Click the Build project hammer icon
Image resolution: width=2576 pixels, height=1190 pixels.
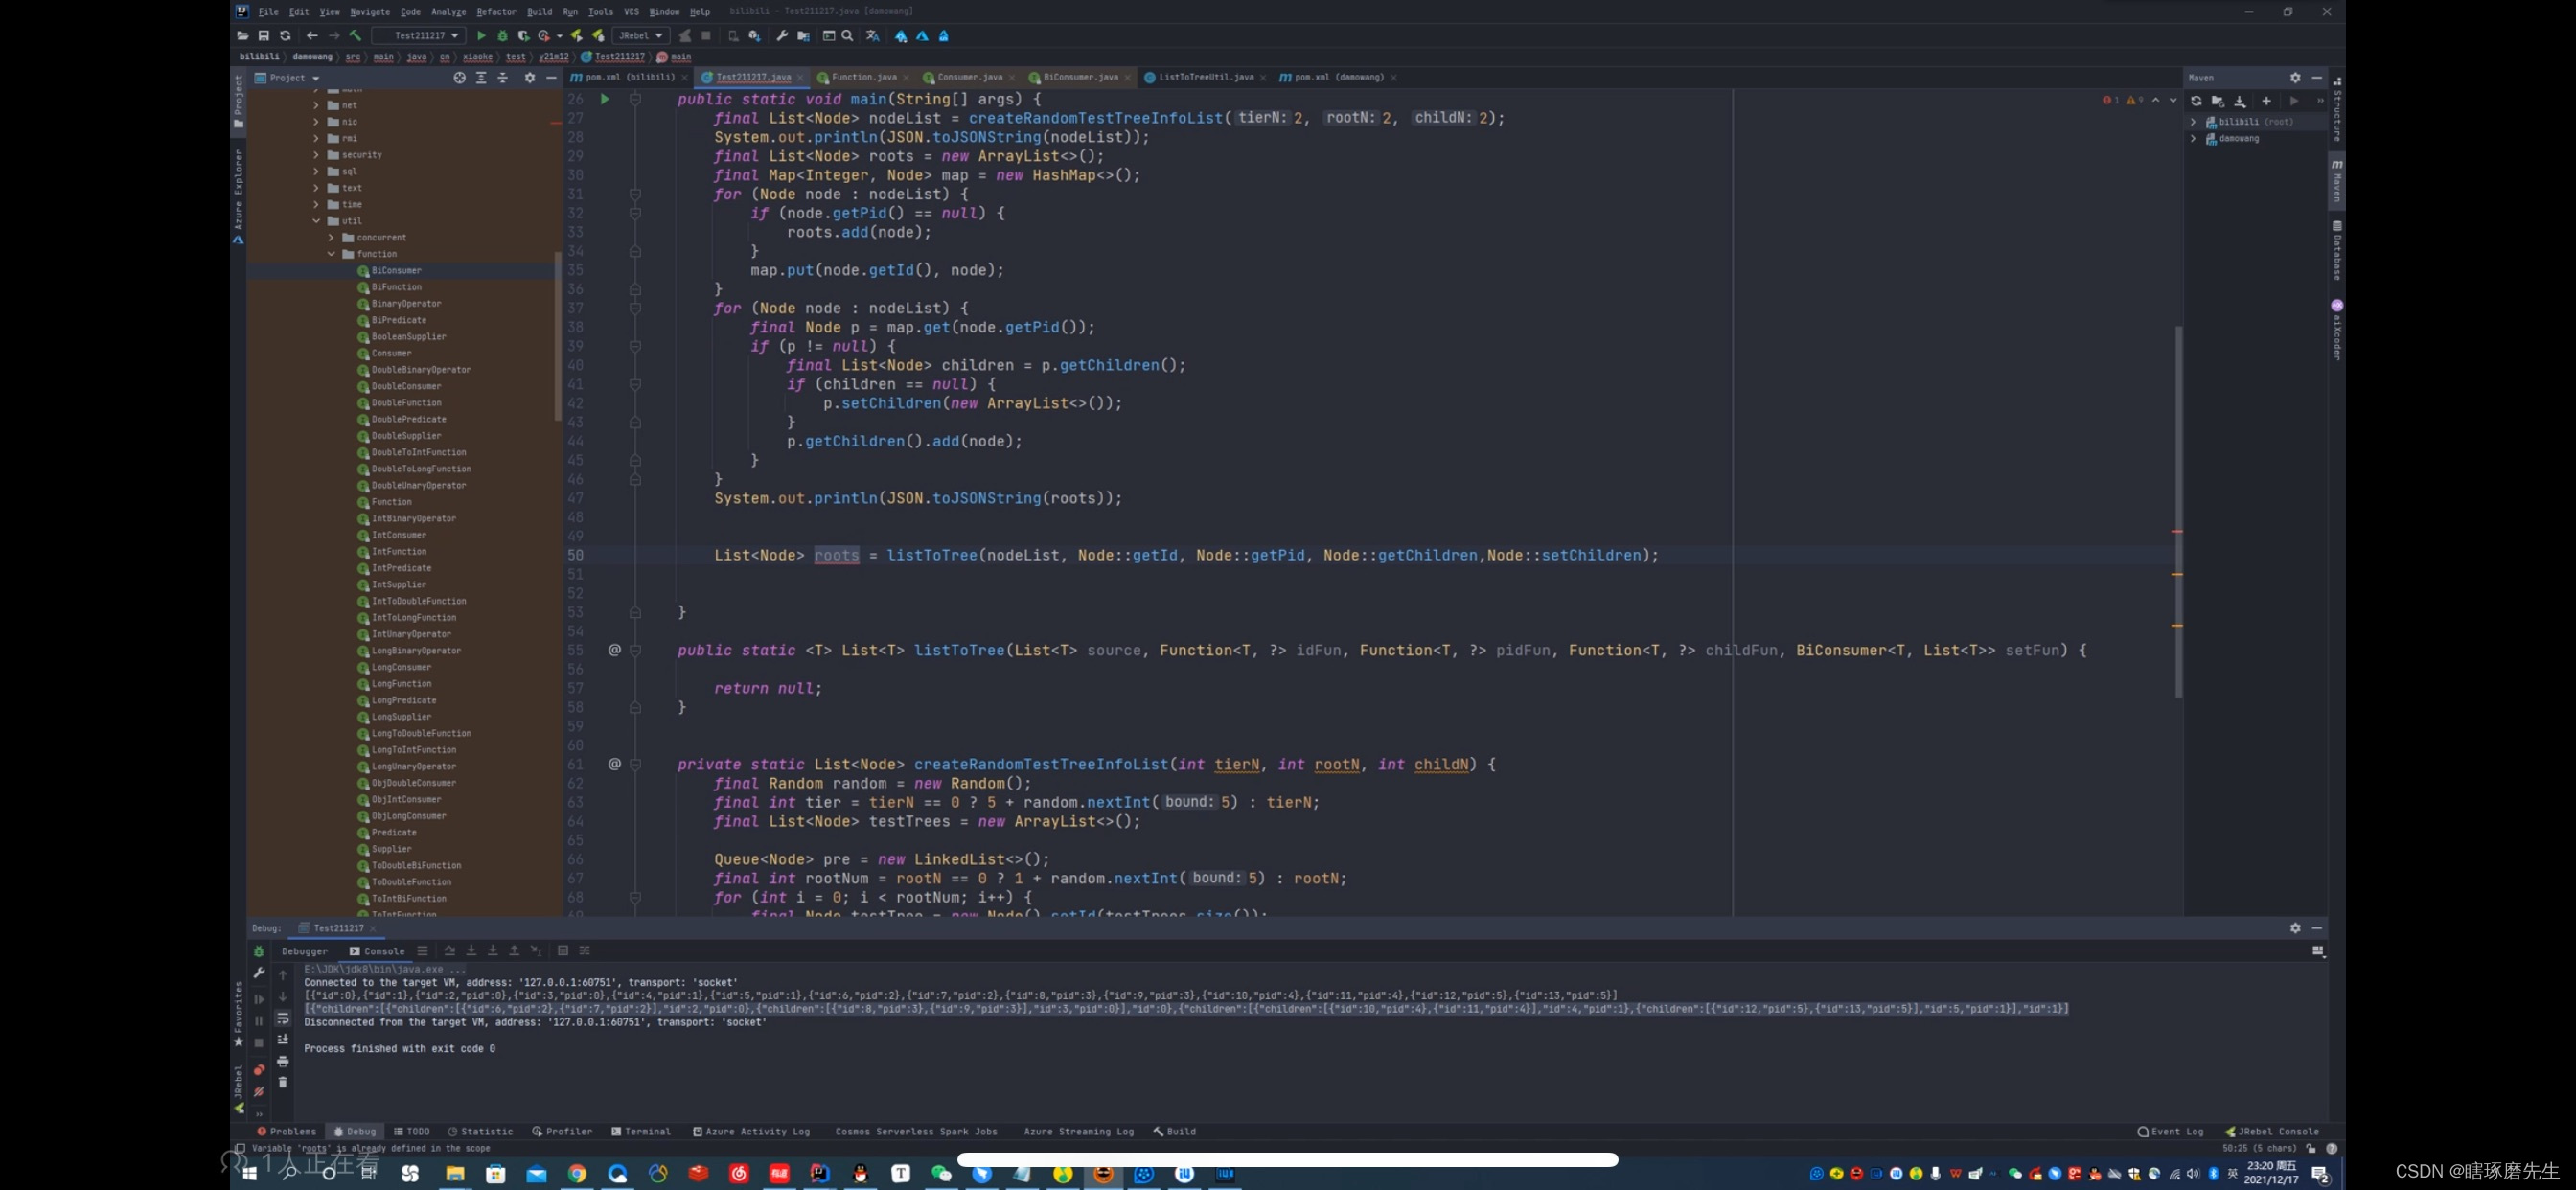click(355, 36)
